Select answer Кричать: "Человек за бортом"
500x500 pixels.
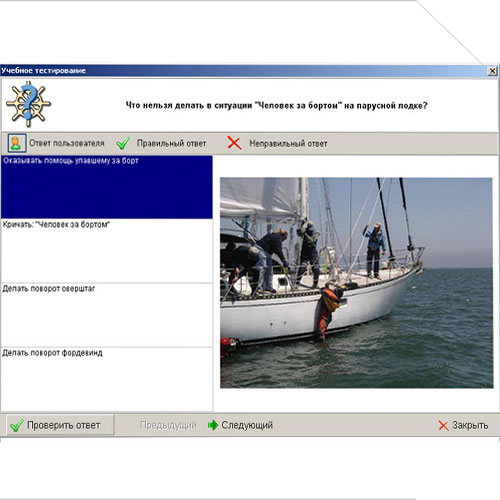pyautogui.click(x=107, y=251)
